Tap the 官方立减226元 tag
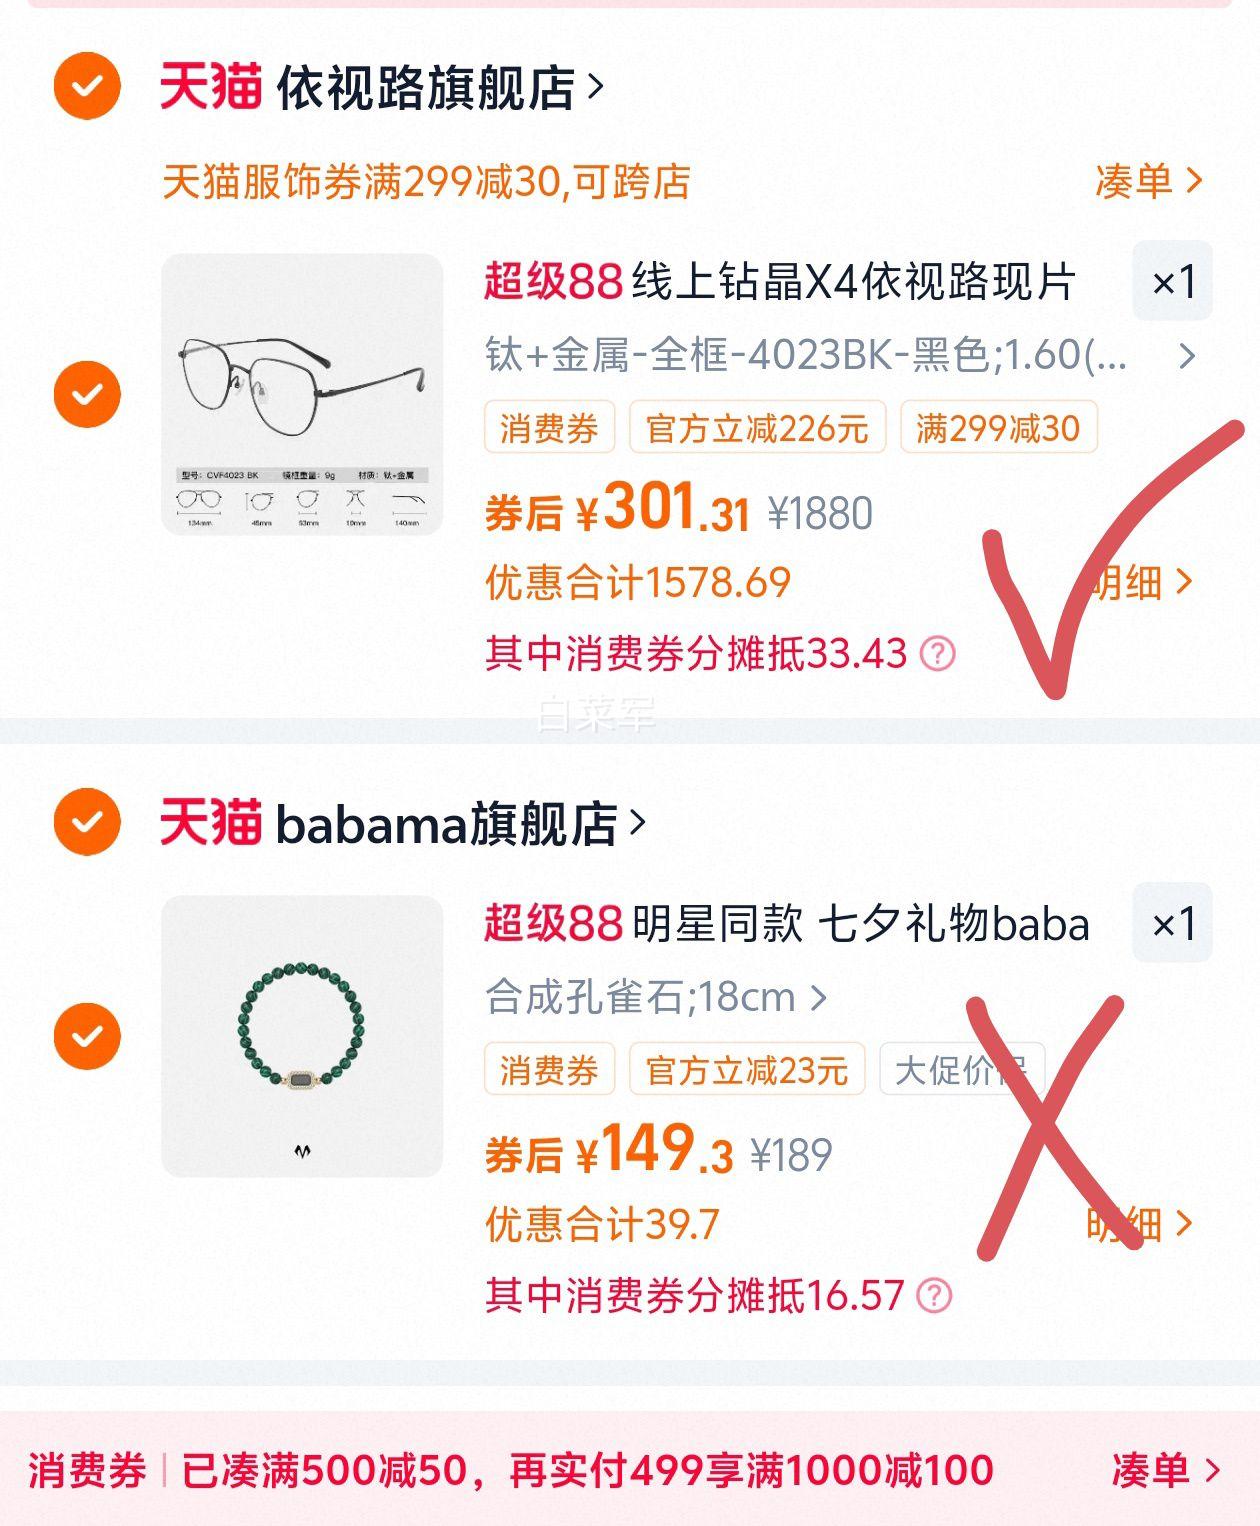The image size is (1260, 1526). coord(757,428)
